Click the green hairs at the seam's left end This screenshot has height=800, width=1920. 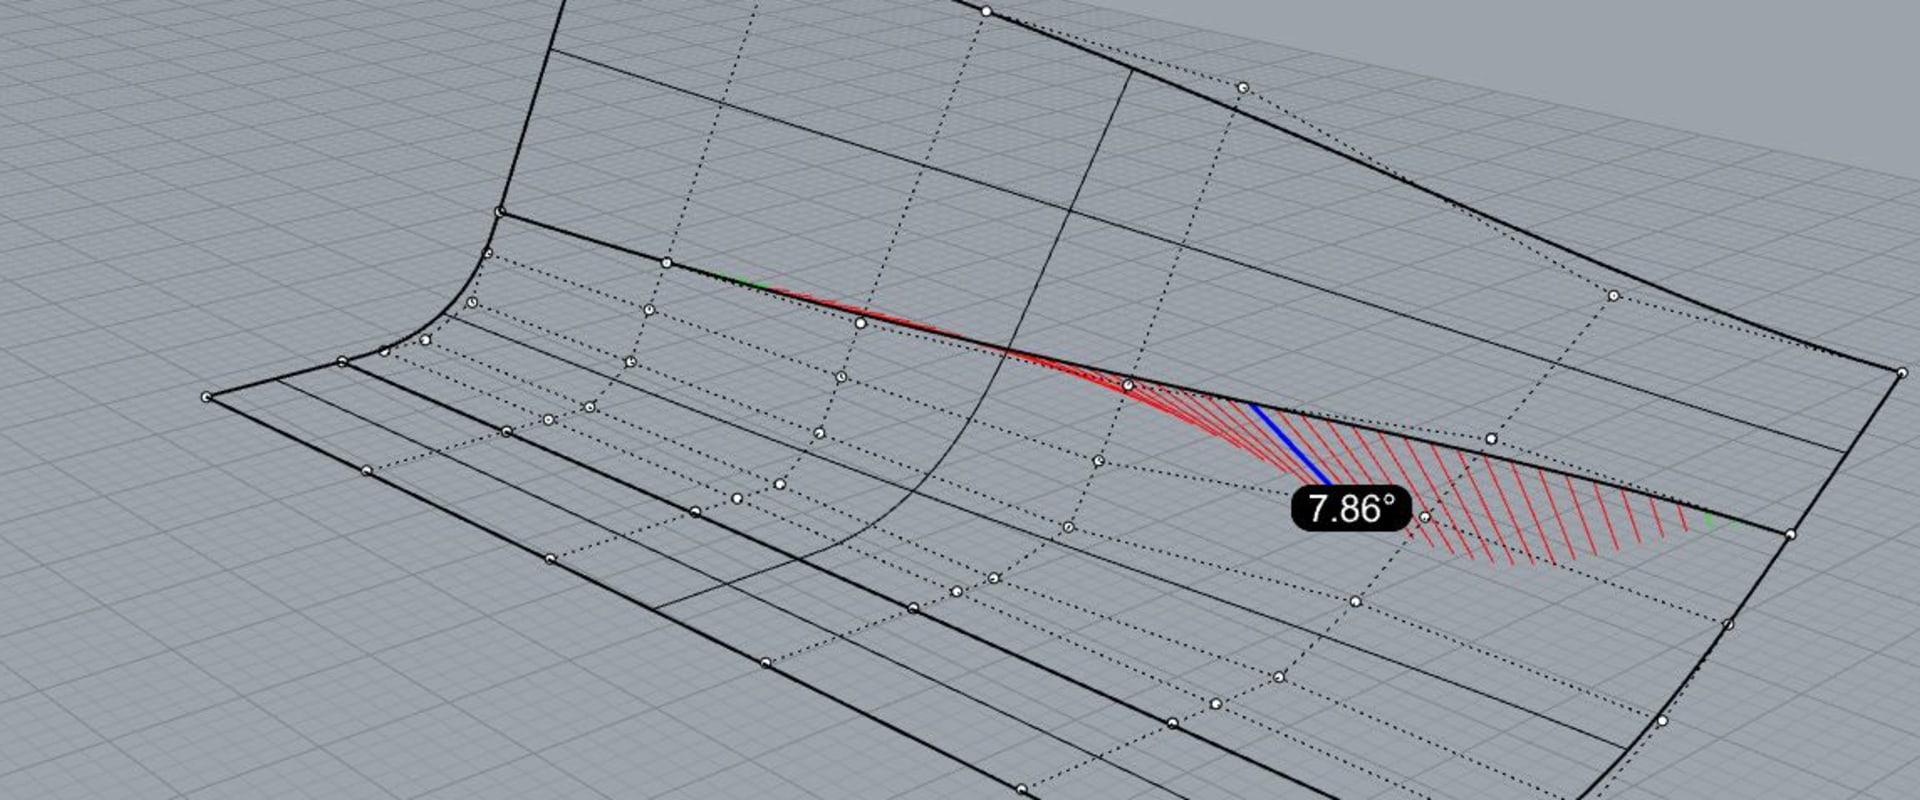(745, 283)
